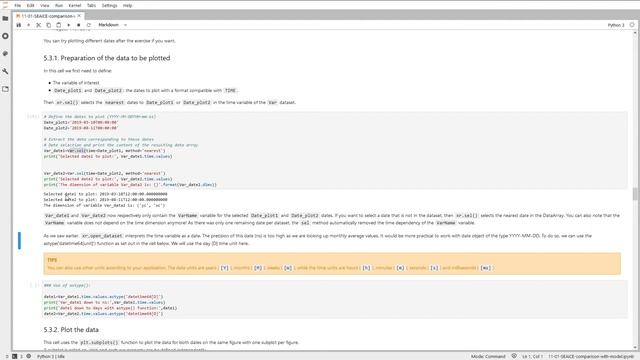
Task: Save the notebook with the toolbar icon
Action: 19,25
